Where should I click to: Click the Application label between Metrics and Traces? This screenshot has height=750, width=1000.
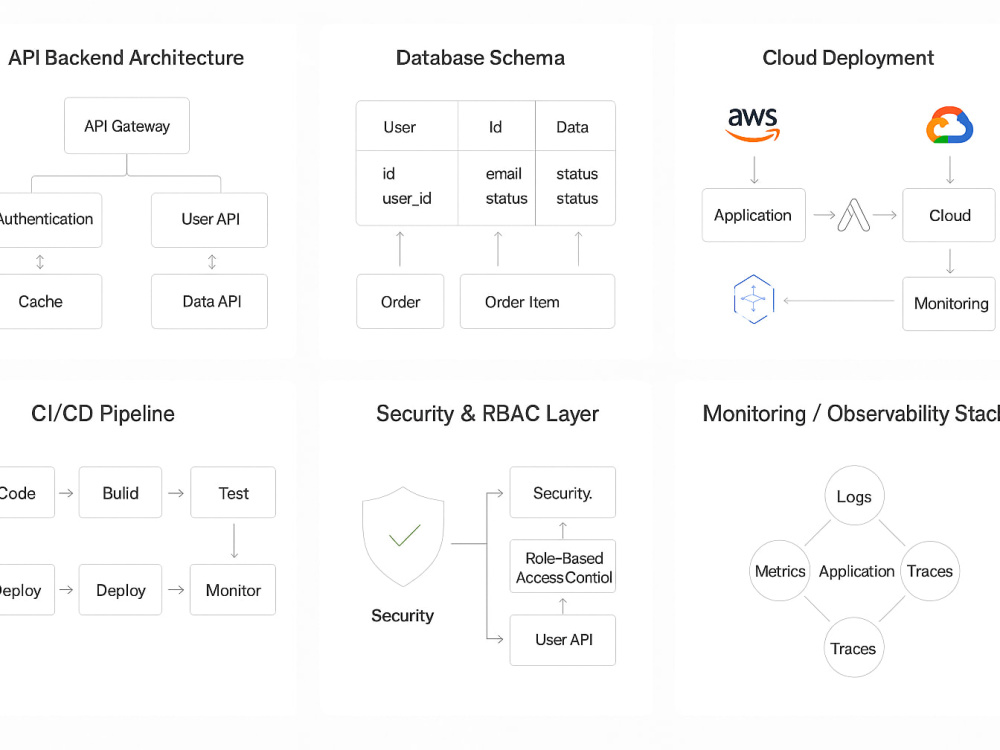(x=857, y=571)
